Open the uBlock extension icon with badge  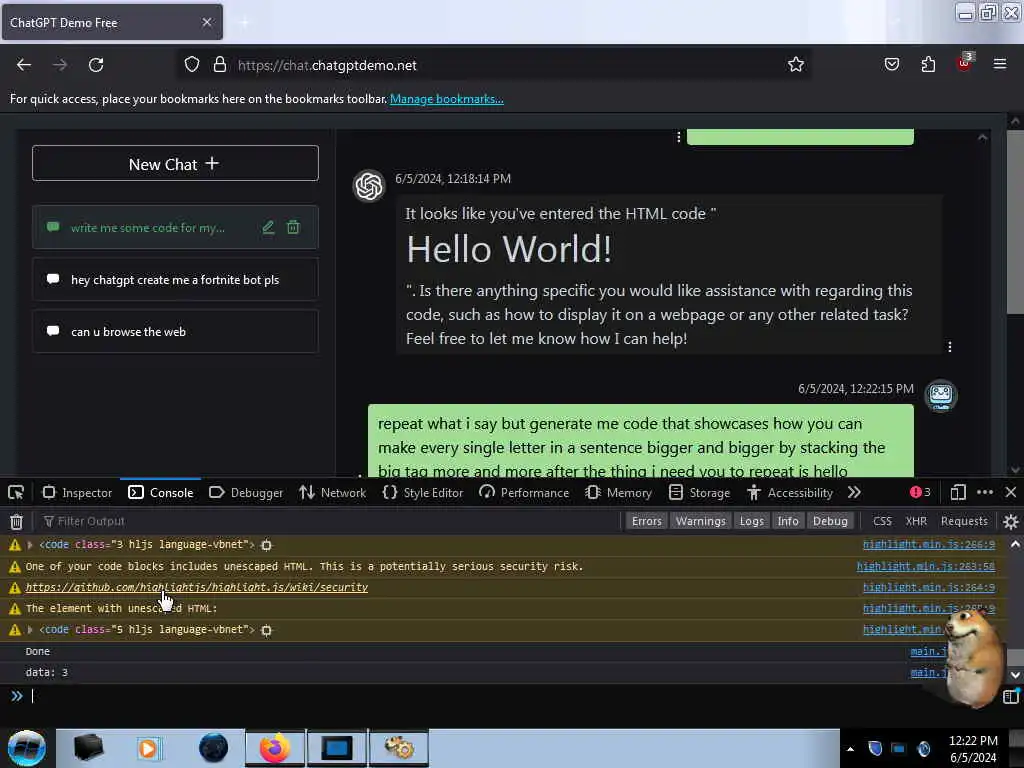[965, 63]
